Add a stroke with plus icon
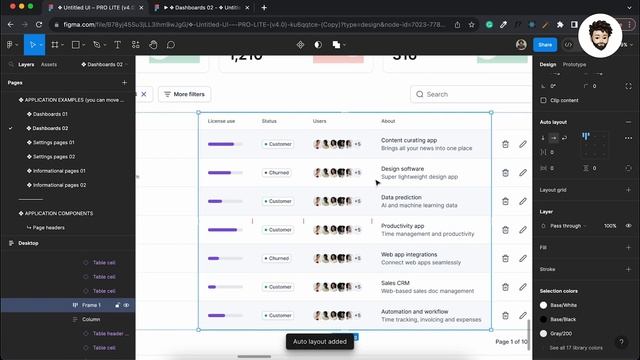Image resolution: width=640 pixels, height=360 pixels. pyautogui.click(x=628, y=269)
